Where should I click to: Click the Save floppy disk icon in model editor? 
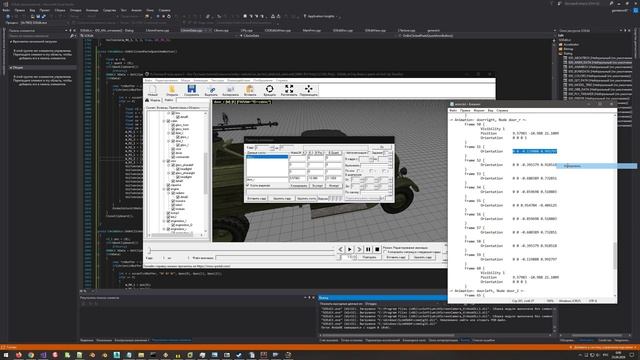click(x=191, y=91)
